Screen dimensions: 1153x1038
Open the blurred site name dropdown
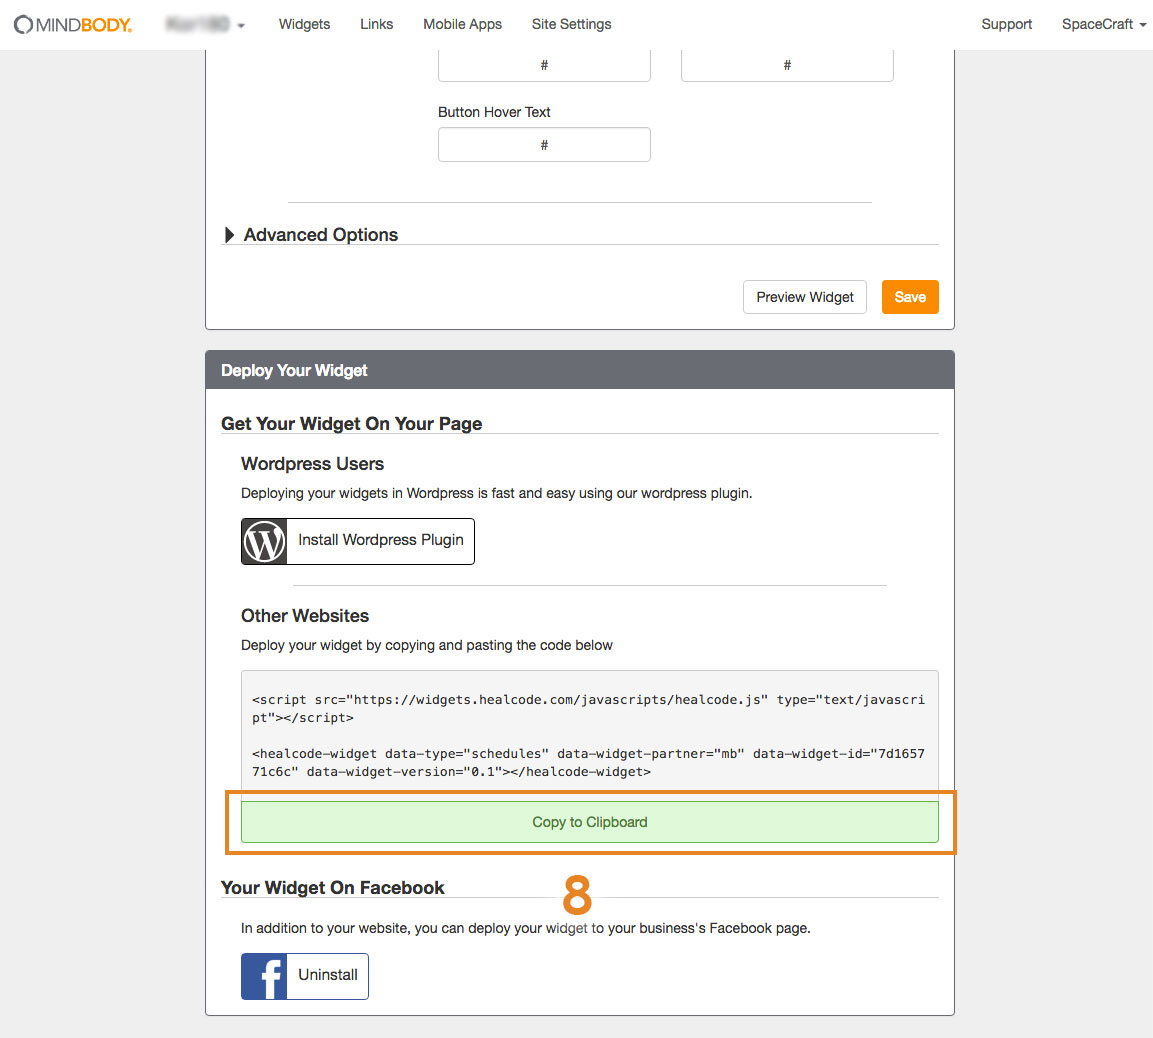tap(205, 24)
